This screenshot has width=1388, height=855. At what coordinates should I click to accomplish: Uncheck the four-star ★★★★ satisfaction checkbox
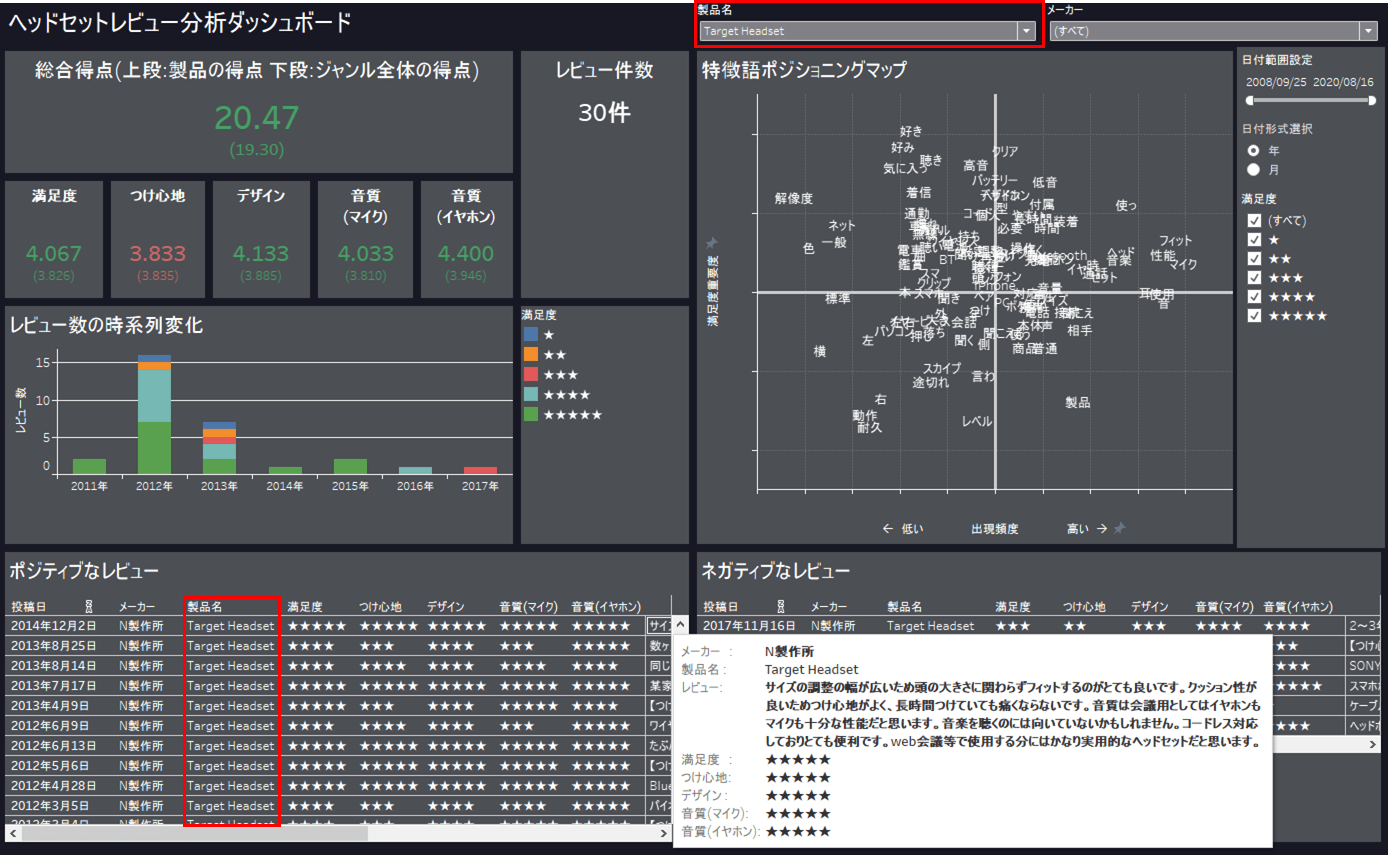click(x=1254, y=297)
